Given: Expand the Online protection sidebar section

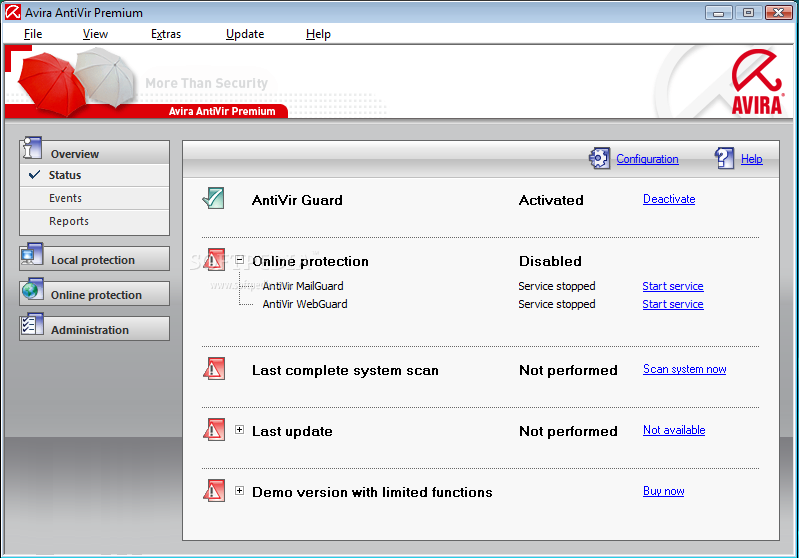Looking at the screenshot, I should pos(94,294).
